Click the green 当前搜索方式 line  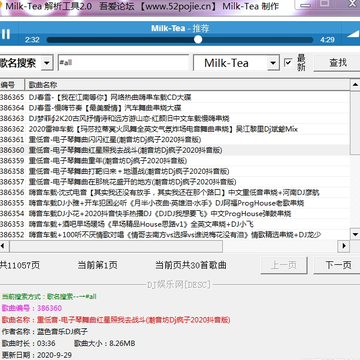click(49, 296)
